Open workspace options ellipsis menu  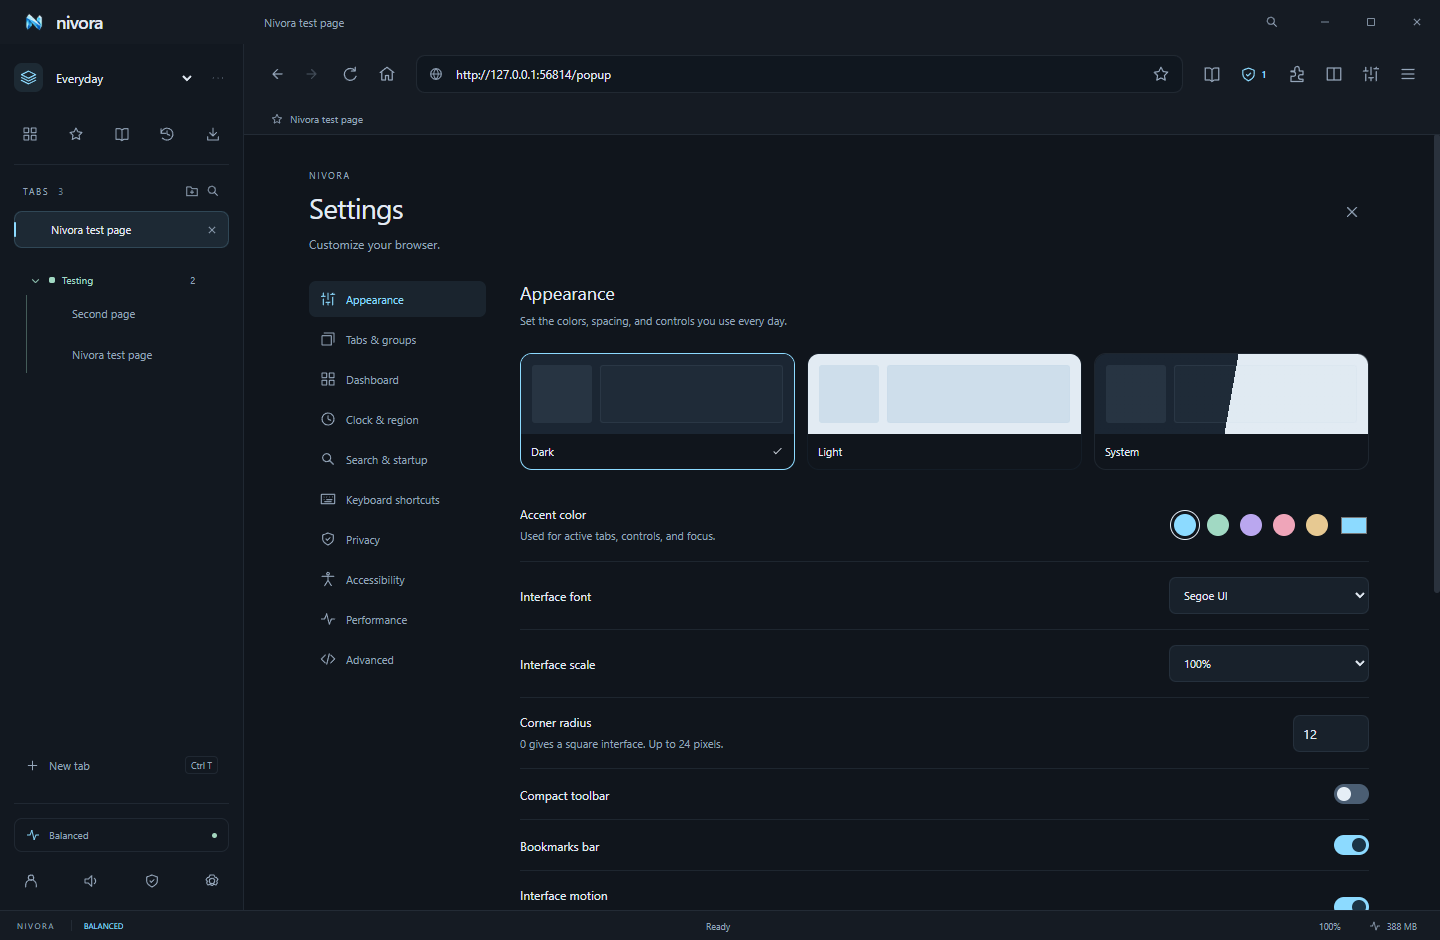[218, 78]
